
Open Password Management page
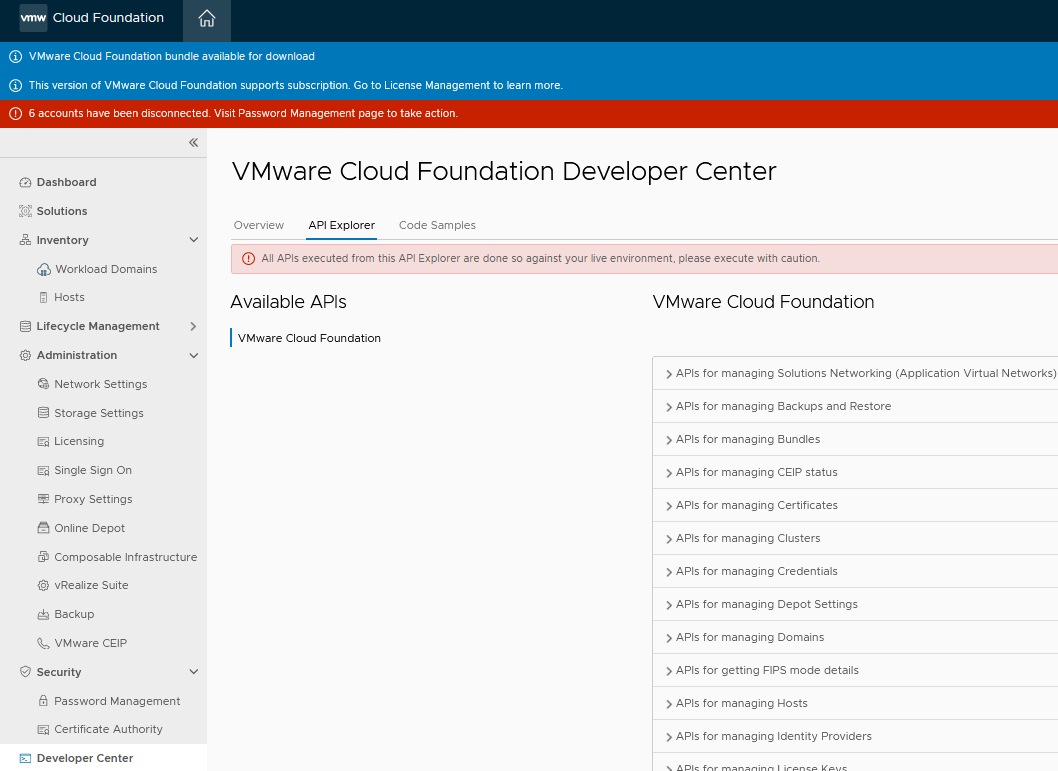click(x=117, y=702)
